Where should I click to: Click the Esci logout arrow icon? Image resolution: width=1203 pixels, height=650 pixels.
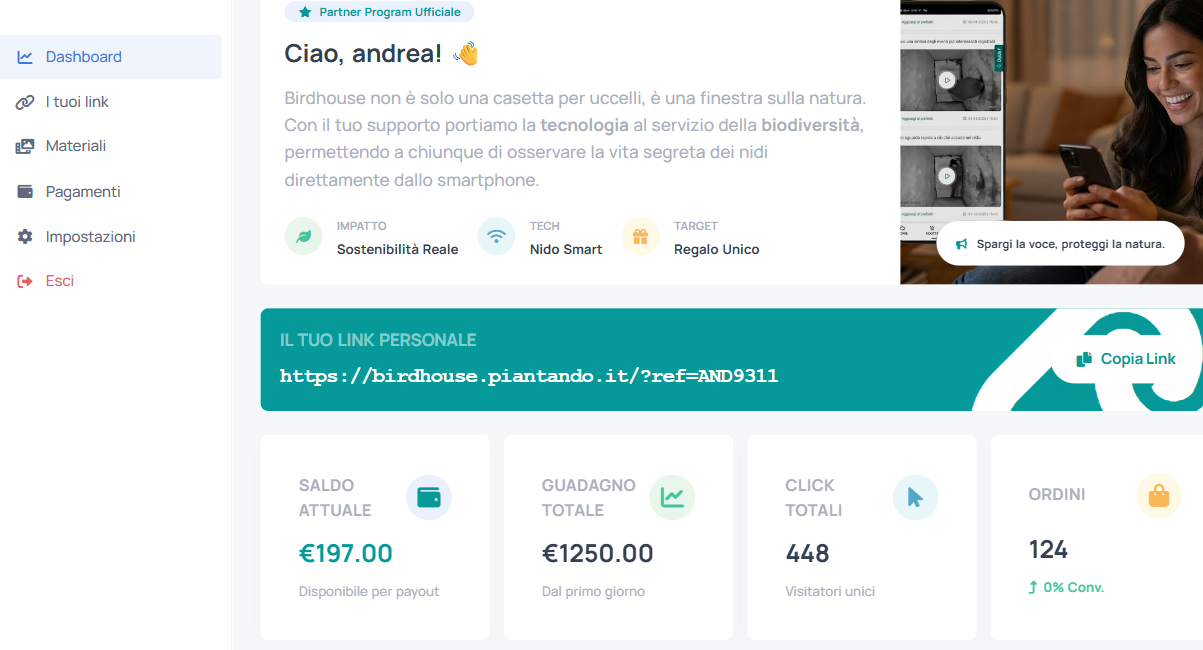pyautogui.click(x=25, y=279)
